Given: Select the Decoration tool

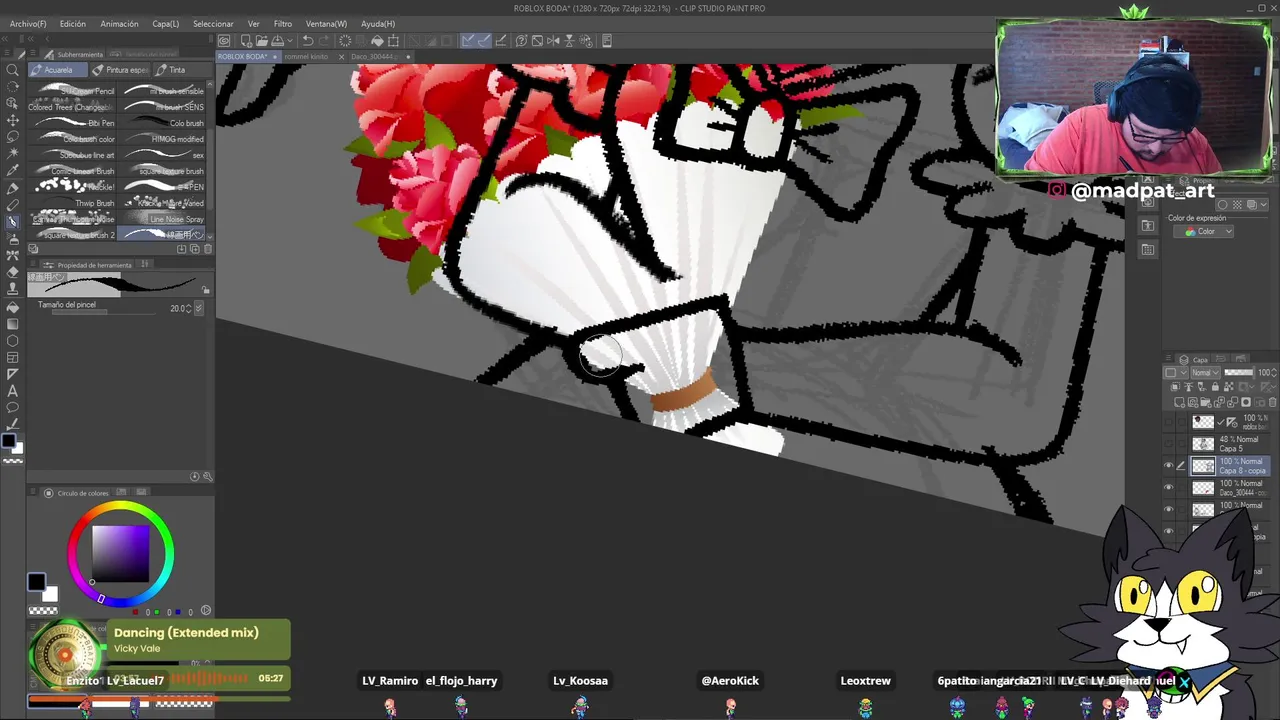Looking at the screenshot, I should [13, 255].
